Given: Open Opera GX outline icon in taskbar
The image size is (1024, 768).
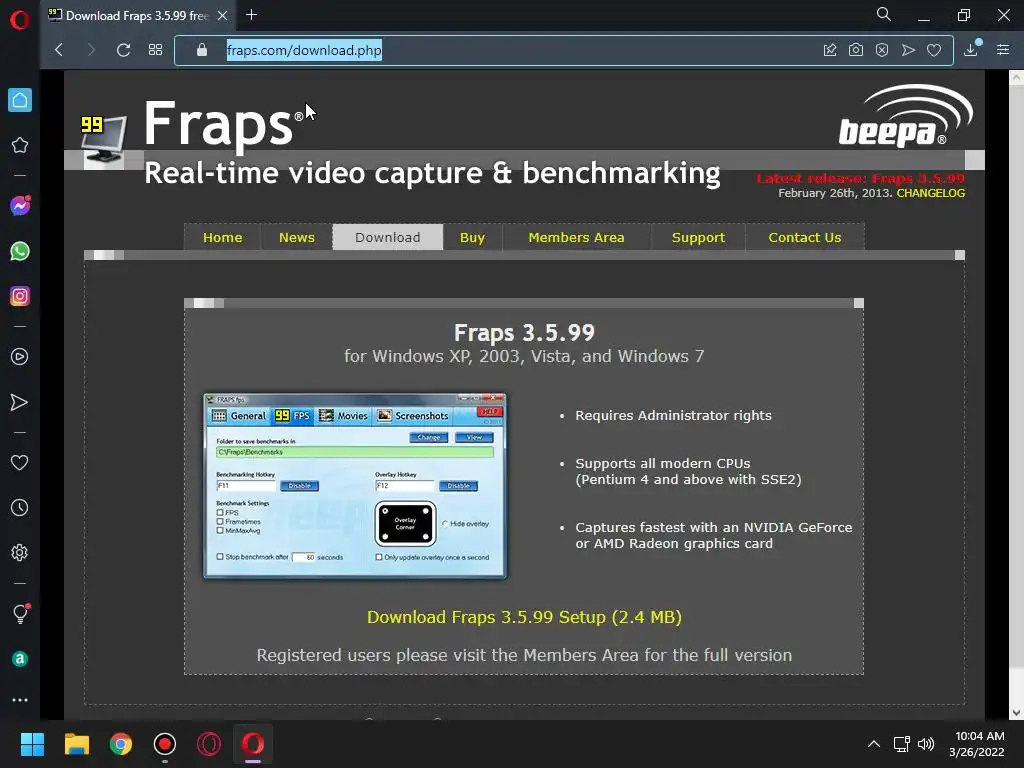Looking at the screenshot, I should [209, 744].
